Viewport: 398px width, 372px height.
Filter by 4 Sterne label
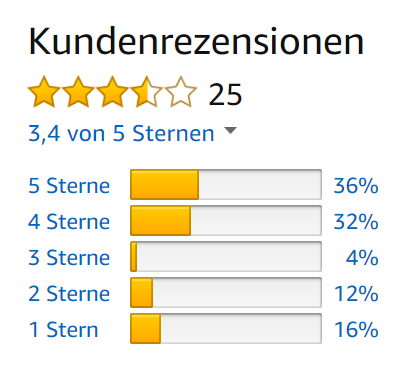(x=69, y=222)
